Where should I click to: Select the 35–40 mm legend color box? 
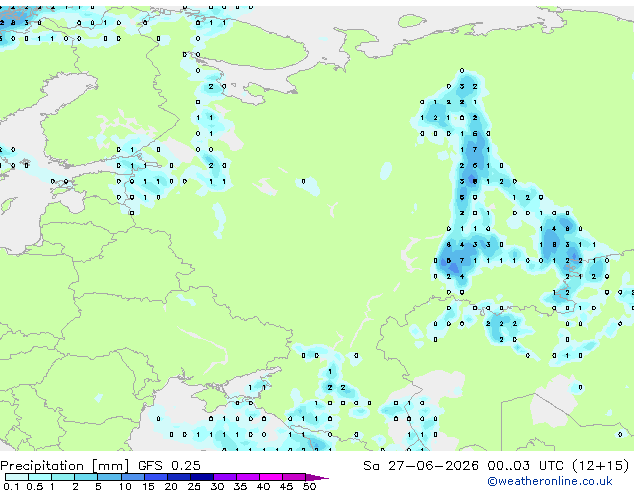pyautogui.click(x=248, y=477)
